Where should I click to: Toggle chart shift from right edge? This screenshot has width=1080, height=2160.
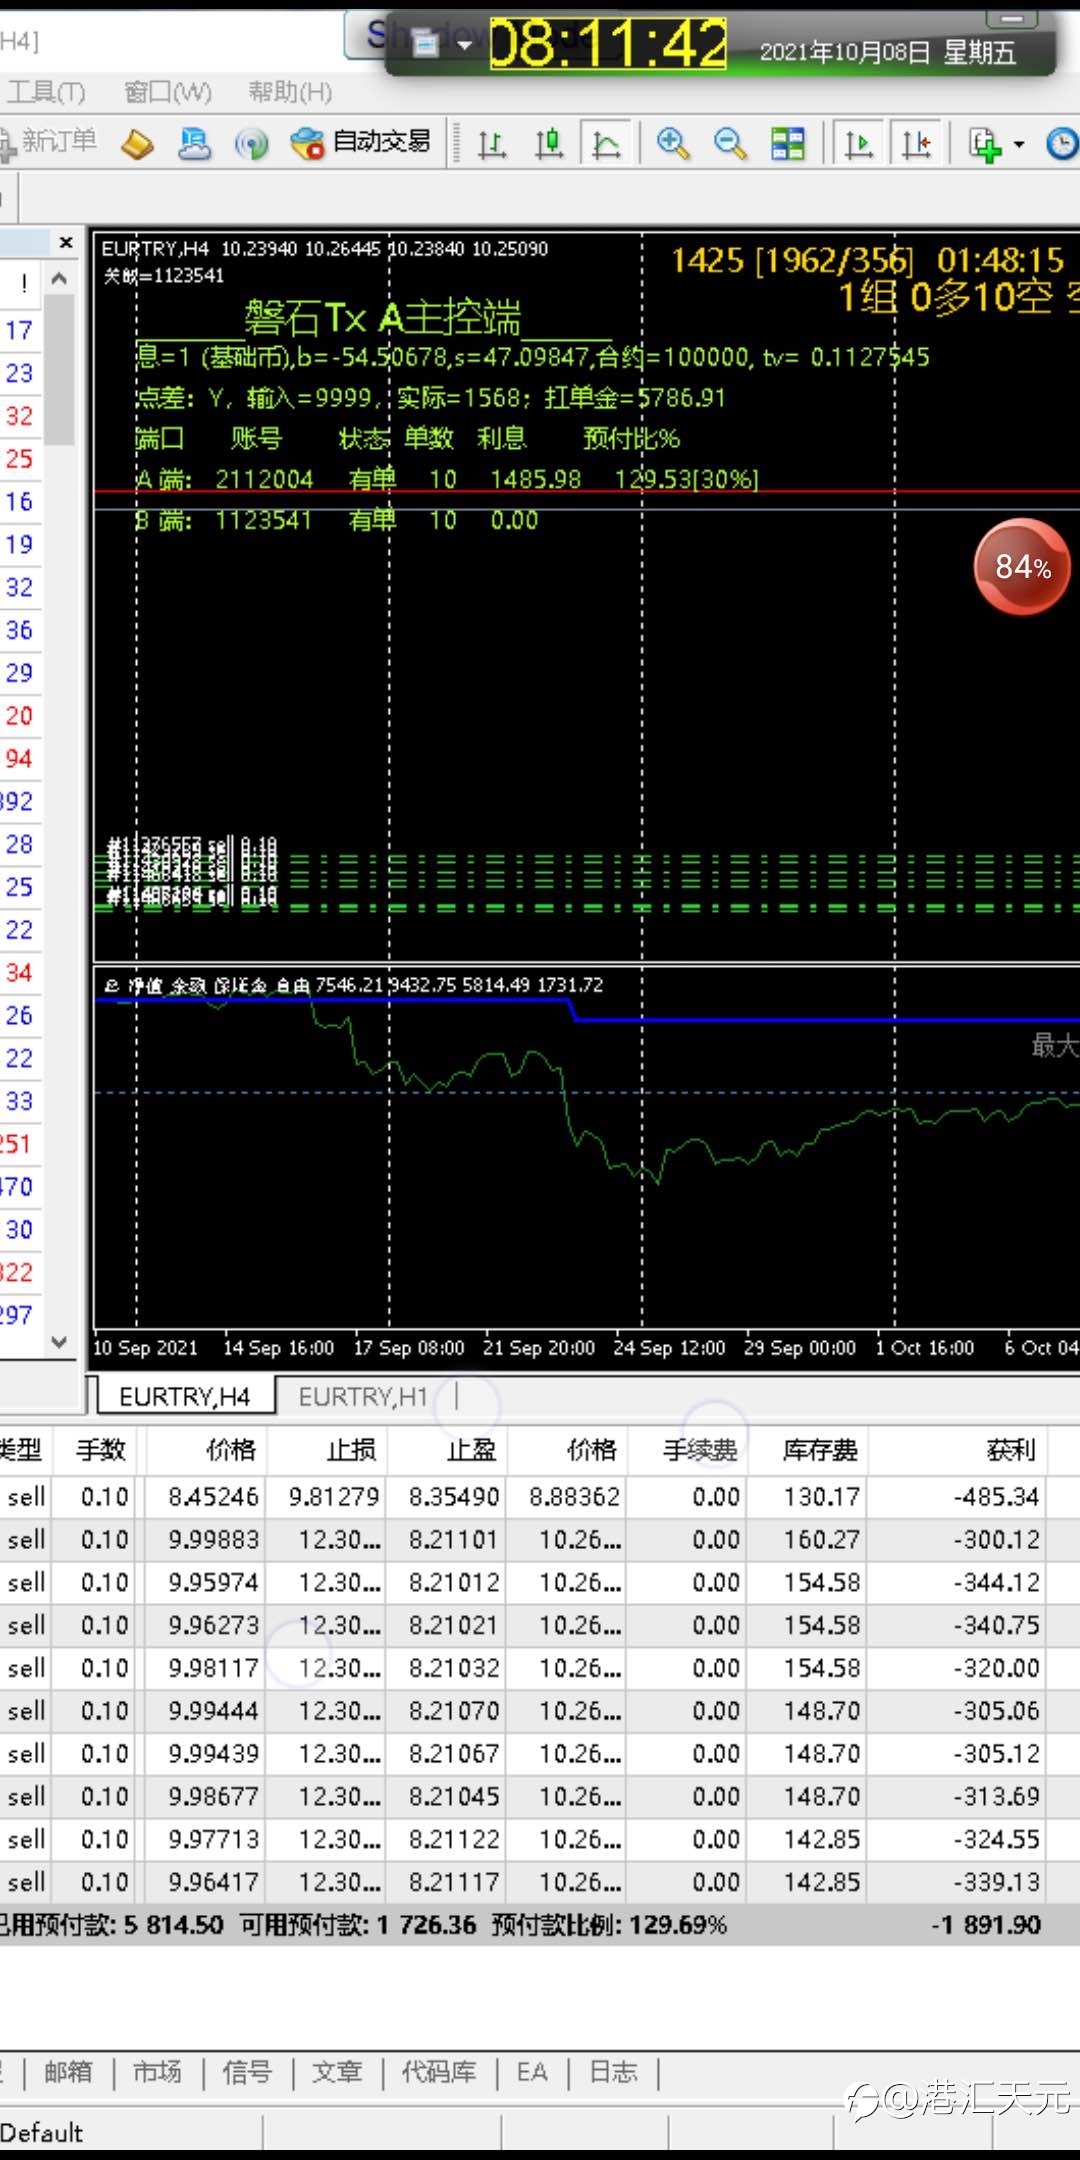916,144
